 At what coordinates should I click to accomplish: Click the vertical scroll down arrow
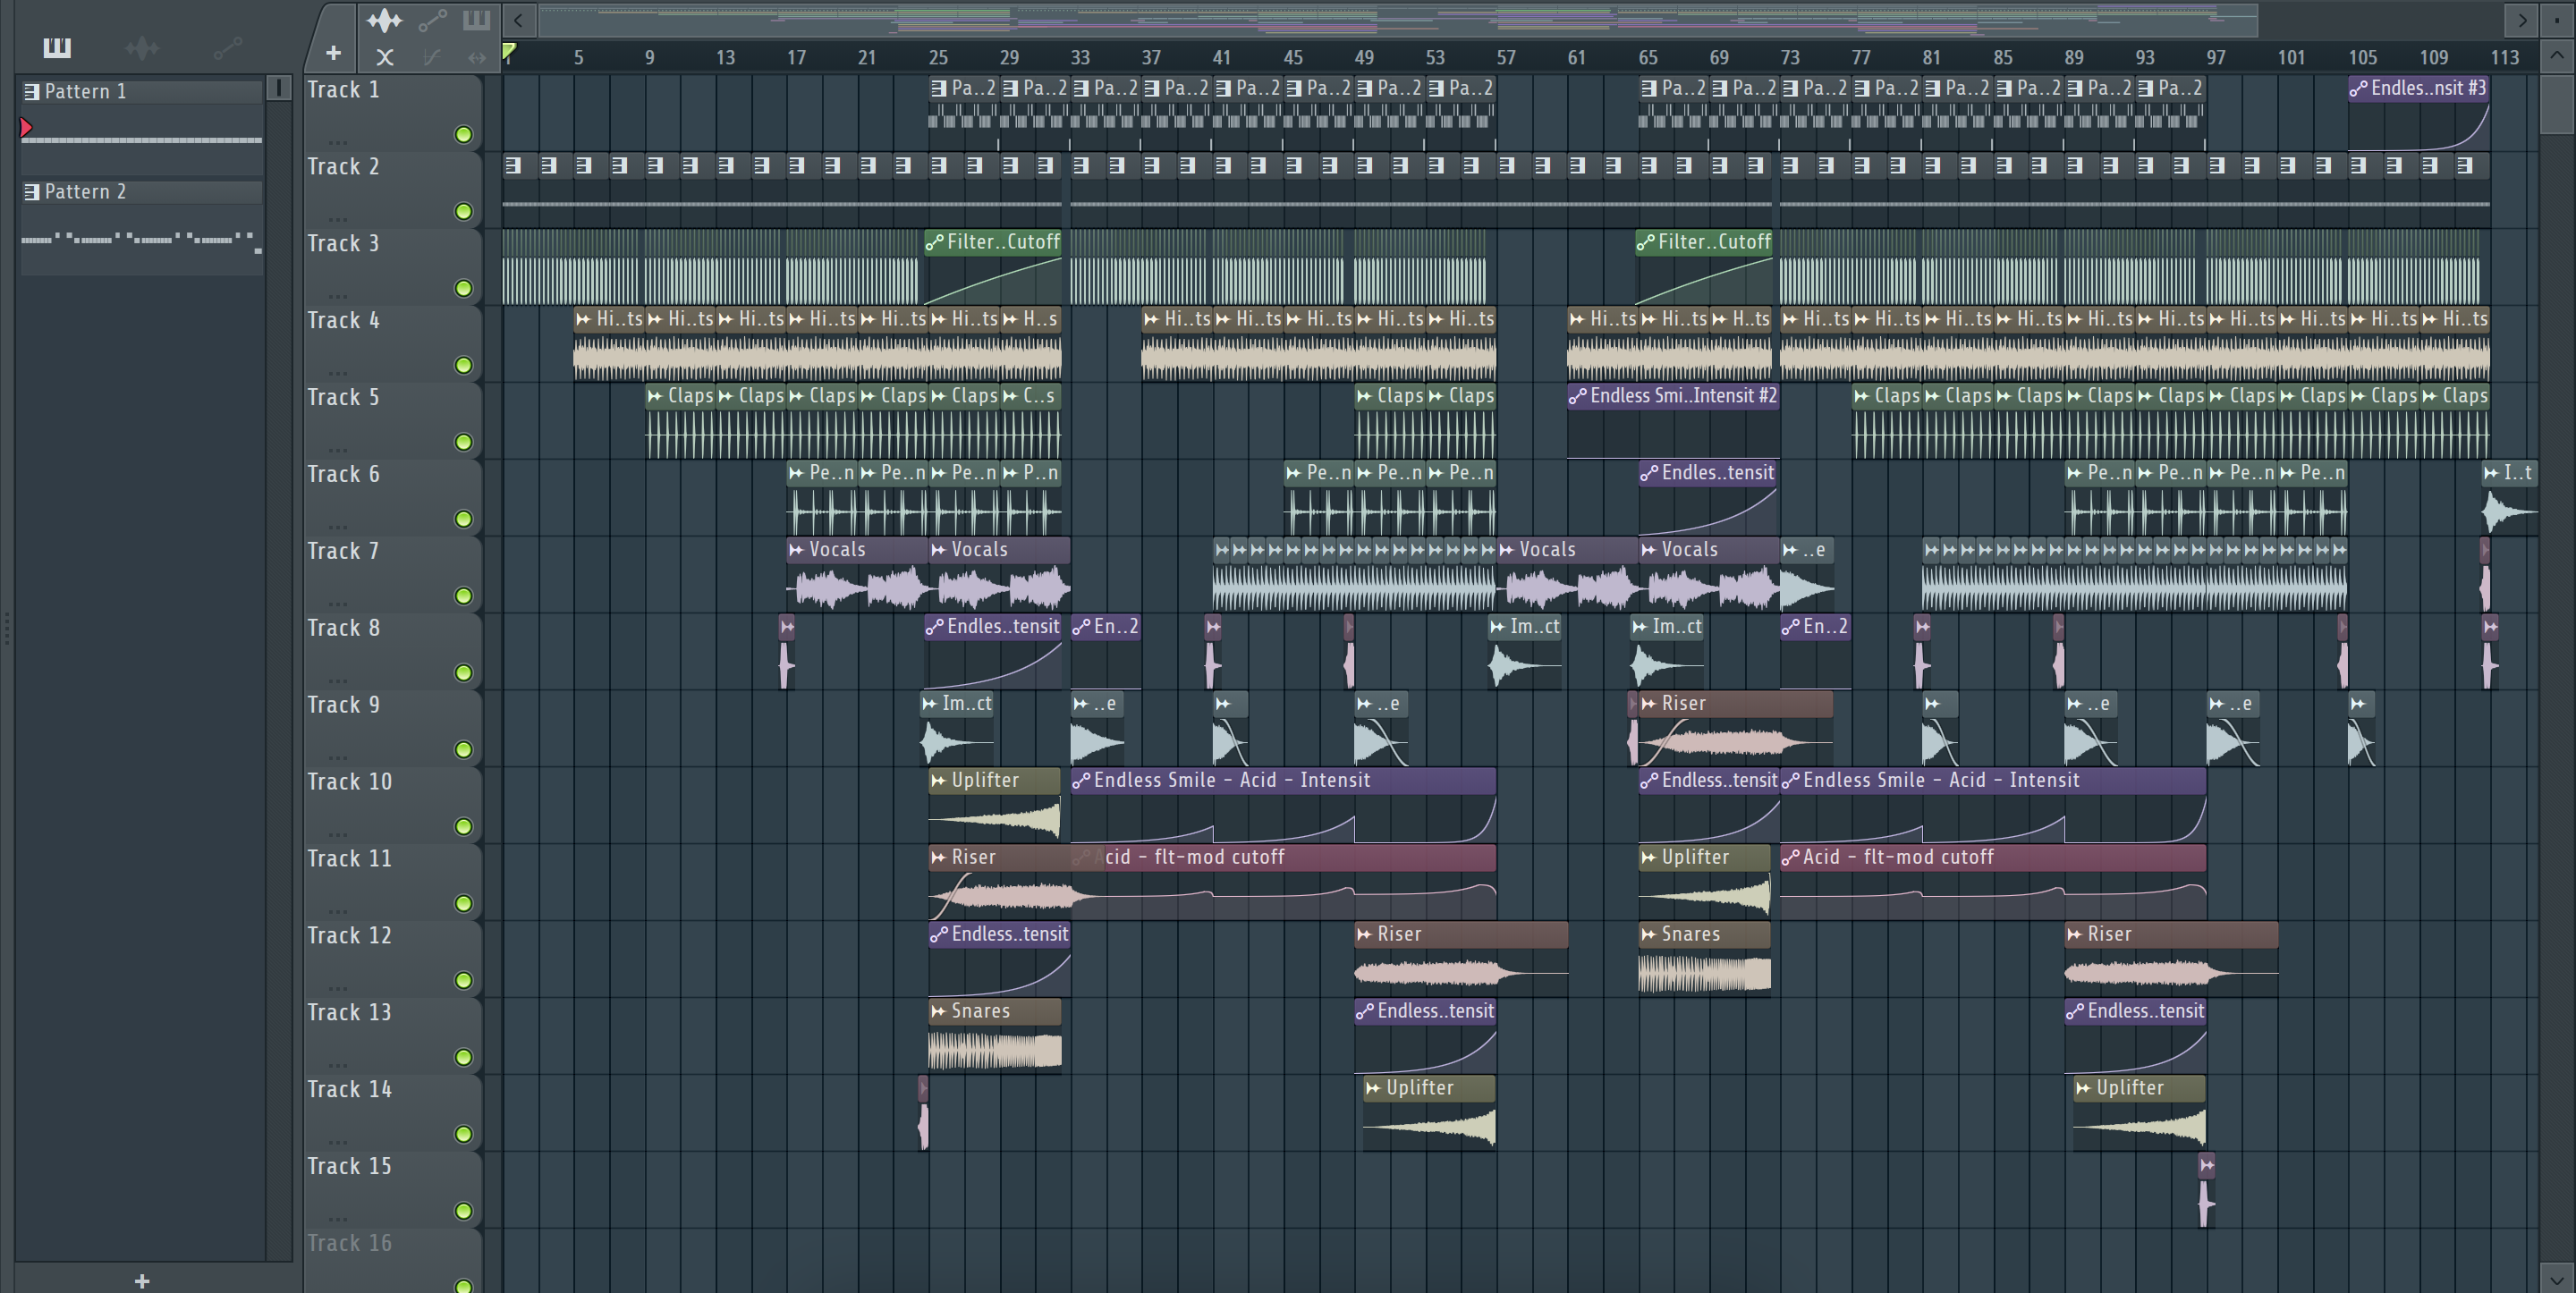coord(2557,1278)
